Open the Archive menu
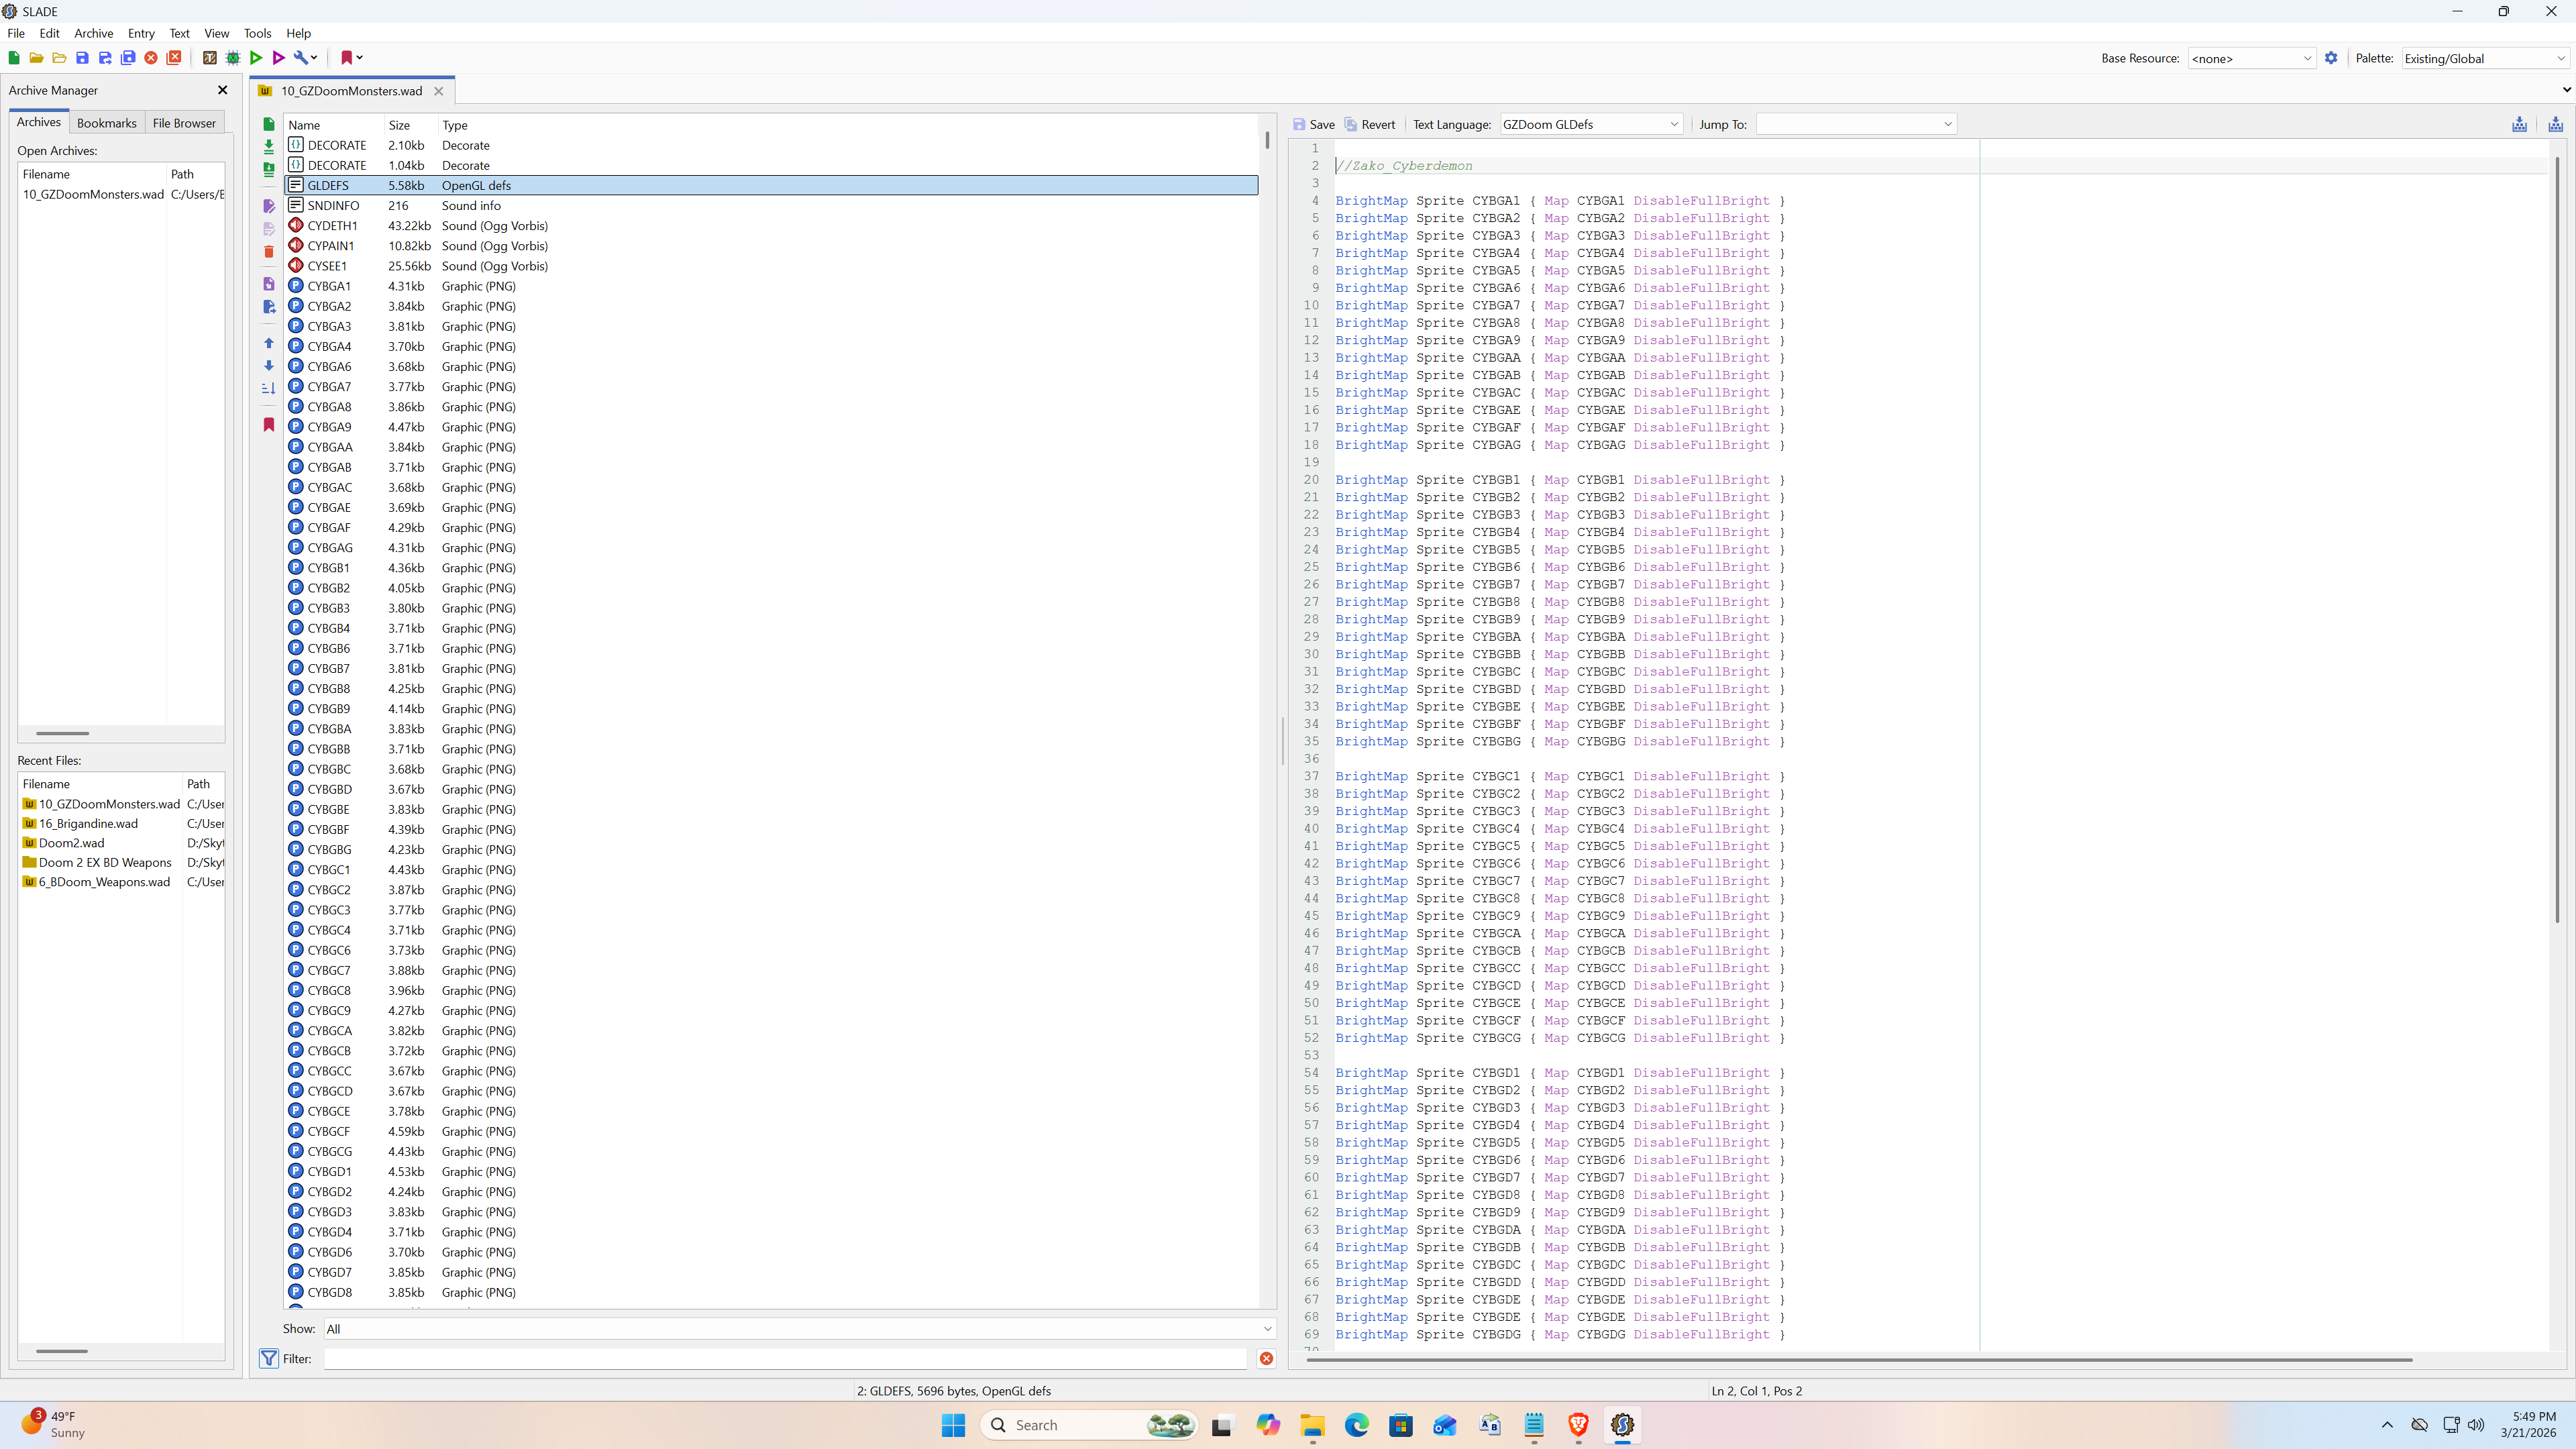The image size is (2576, 1449). tap(93, 33)
